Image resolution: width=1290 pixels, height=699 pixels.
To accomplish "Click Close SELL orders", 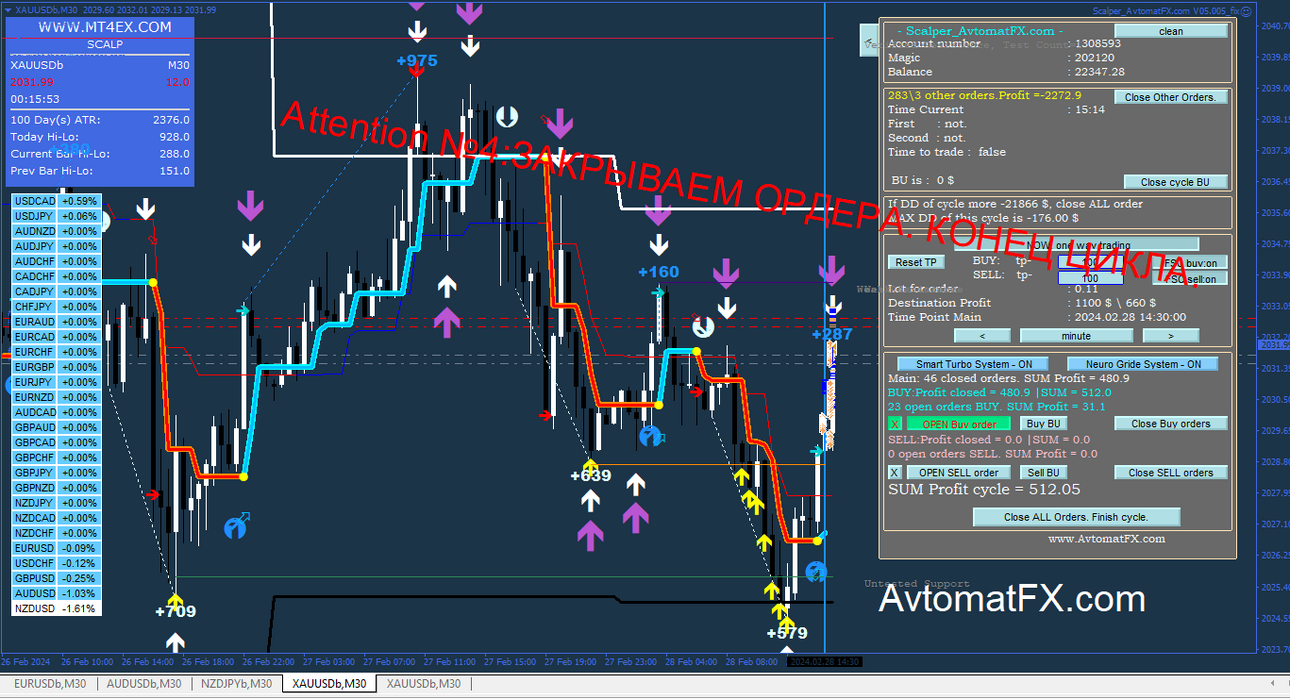I will pos(1171,473).
